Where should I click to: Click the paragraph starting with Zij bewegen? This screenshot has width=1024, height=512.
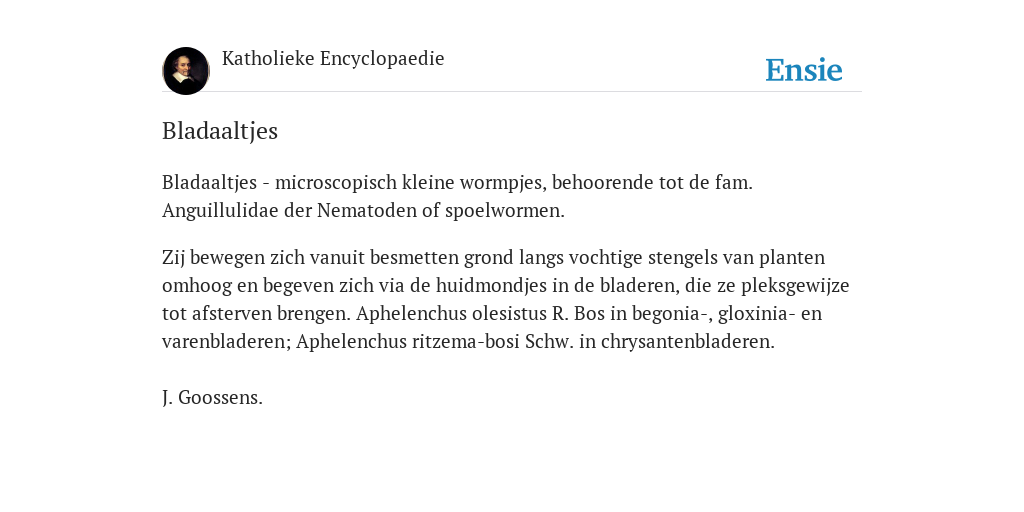505,300
